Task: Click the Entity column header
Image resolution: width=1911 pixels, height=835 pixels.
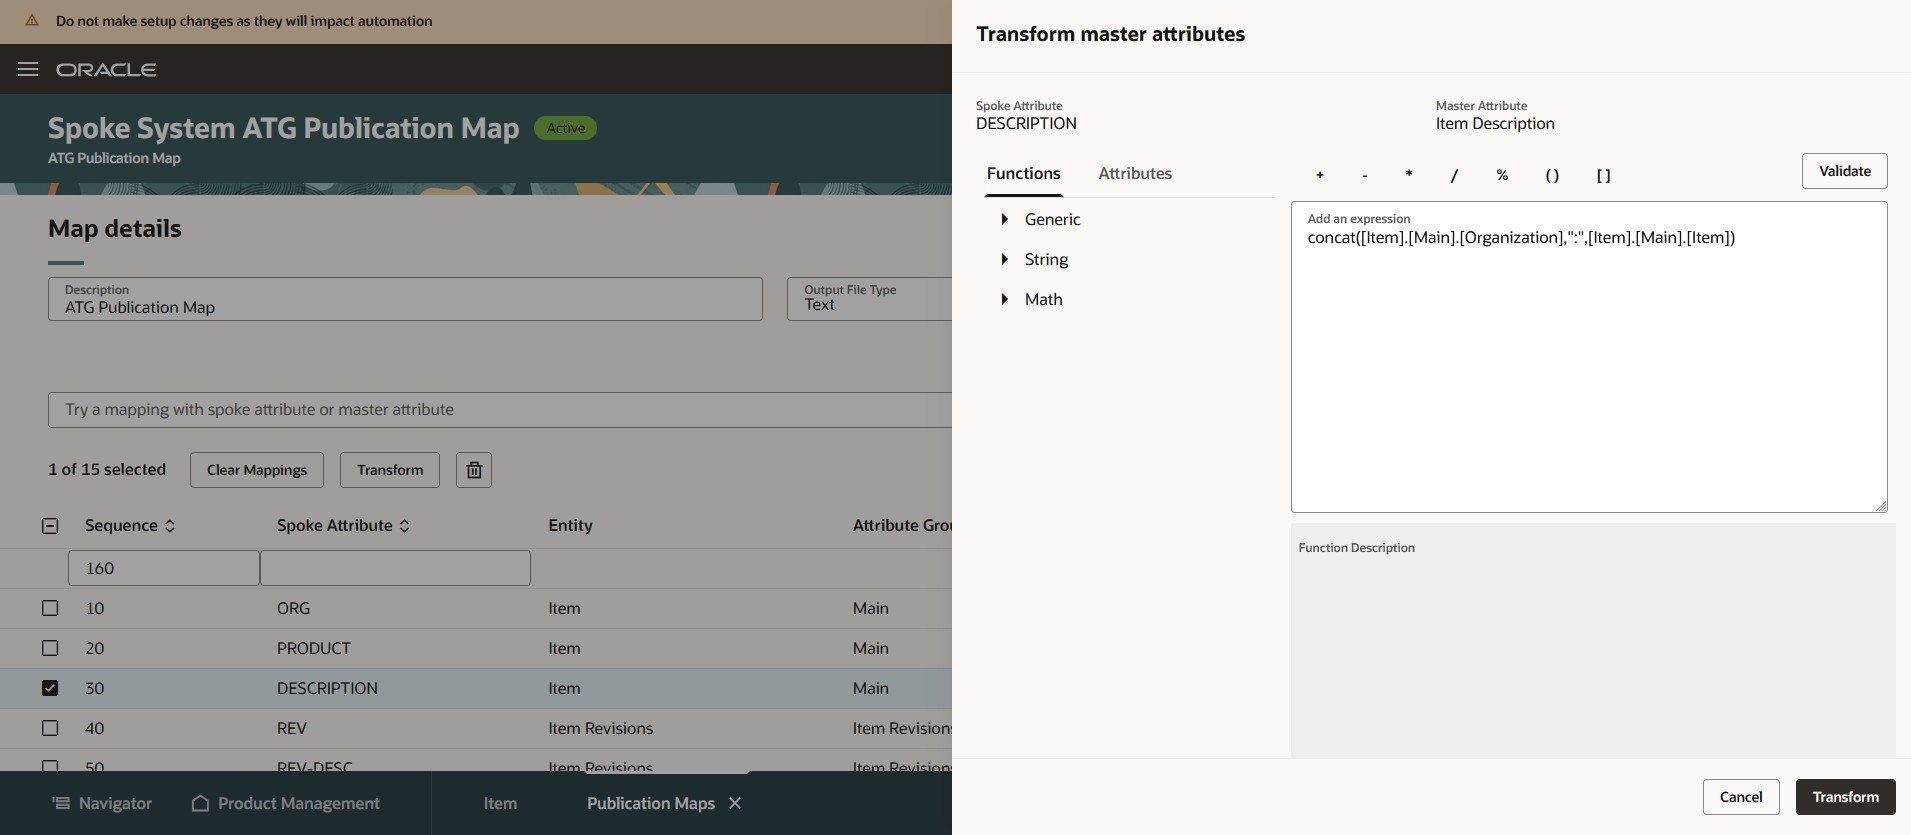Action: [570, 526]
